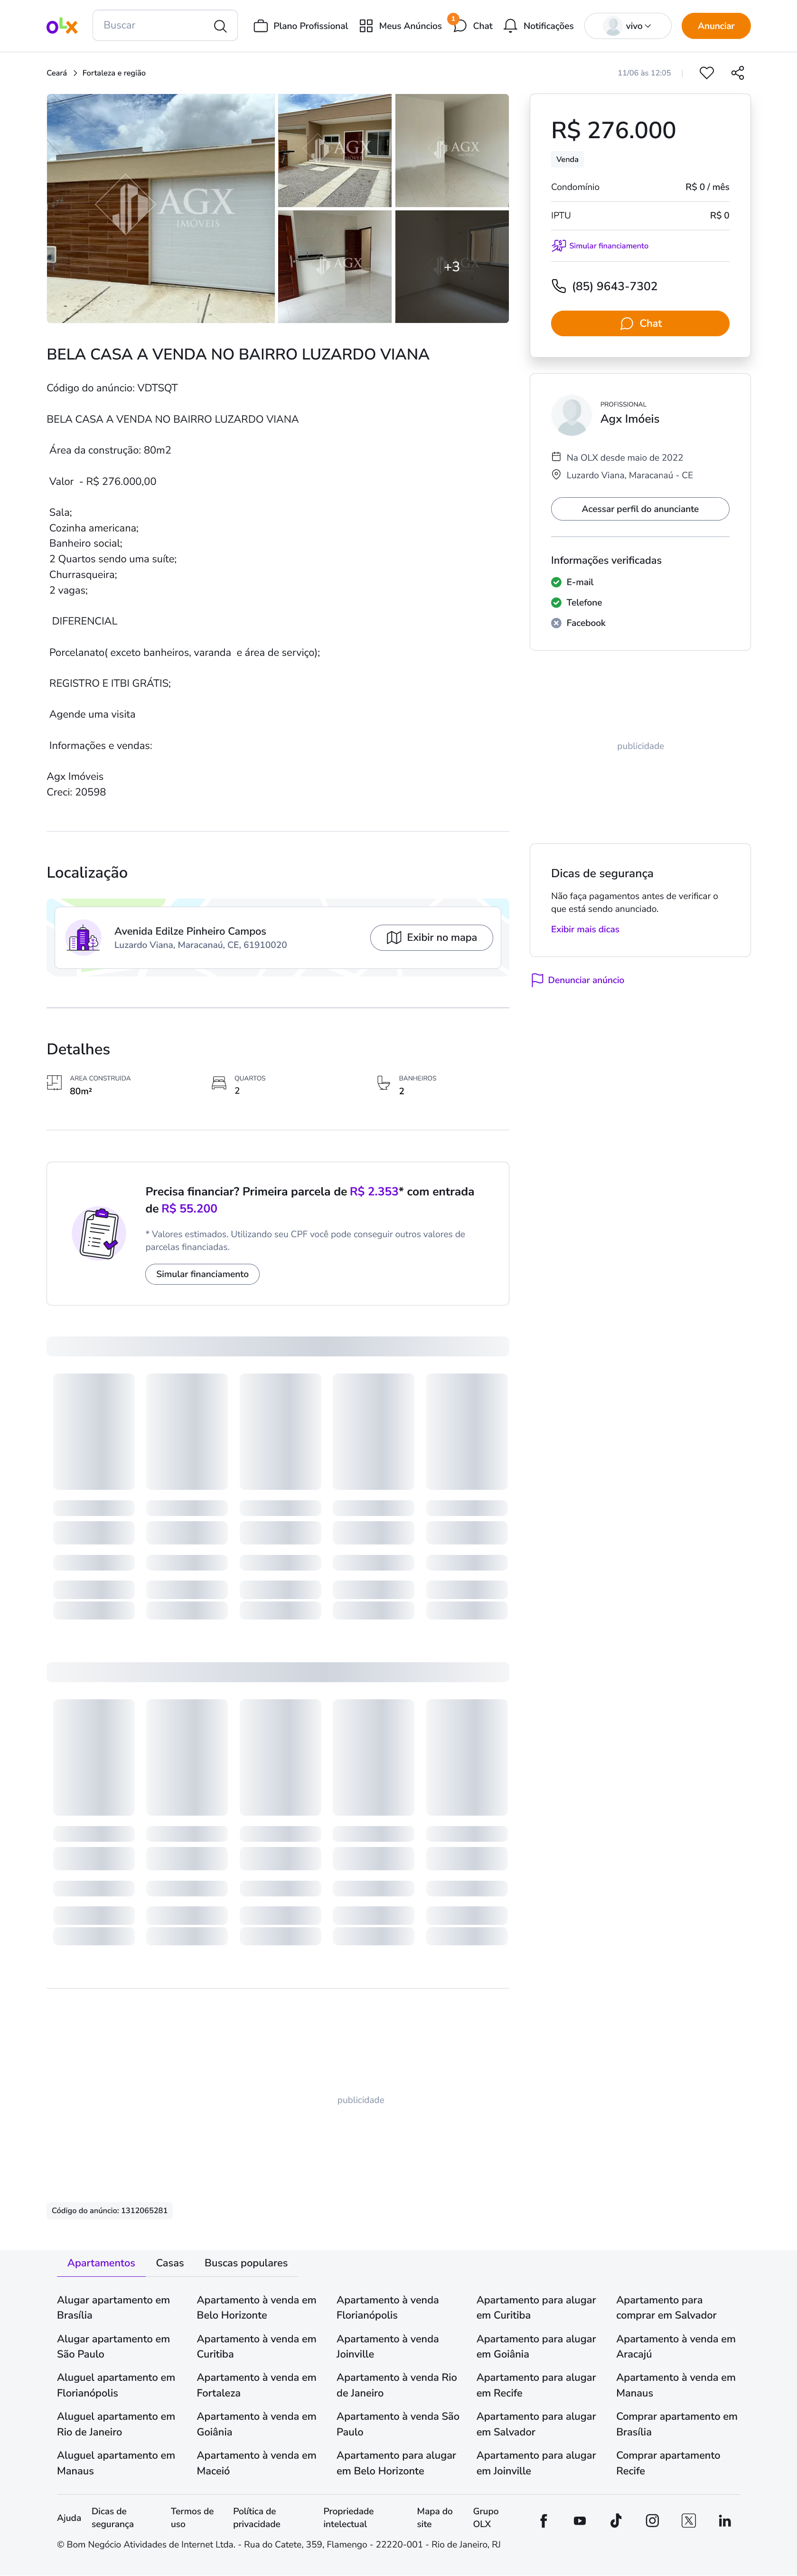
Task: Open Apartamento à venda em Fortaleza
Action: (256, 2385)
